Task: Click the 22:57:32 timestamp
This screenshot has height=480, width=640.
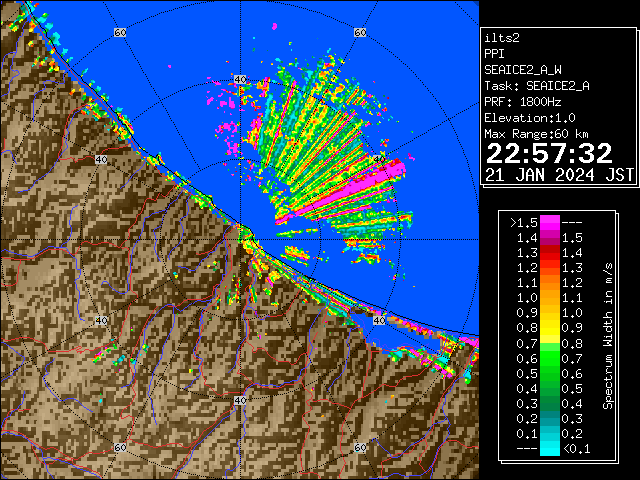Action: pyautogui.click(x=549, y=153)
